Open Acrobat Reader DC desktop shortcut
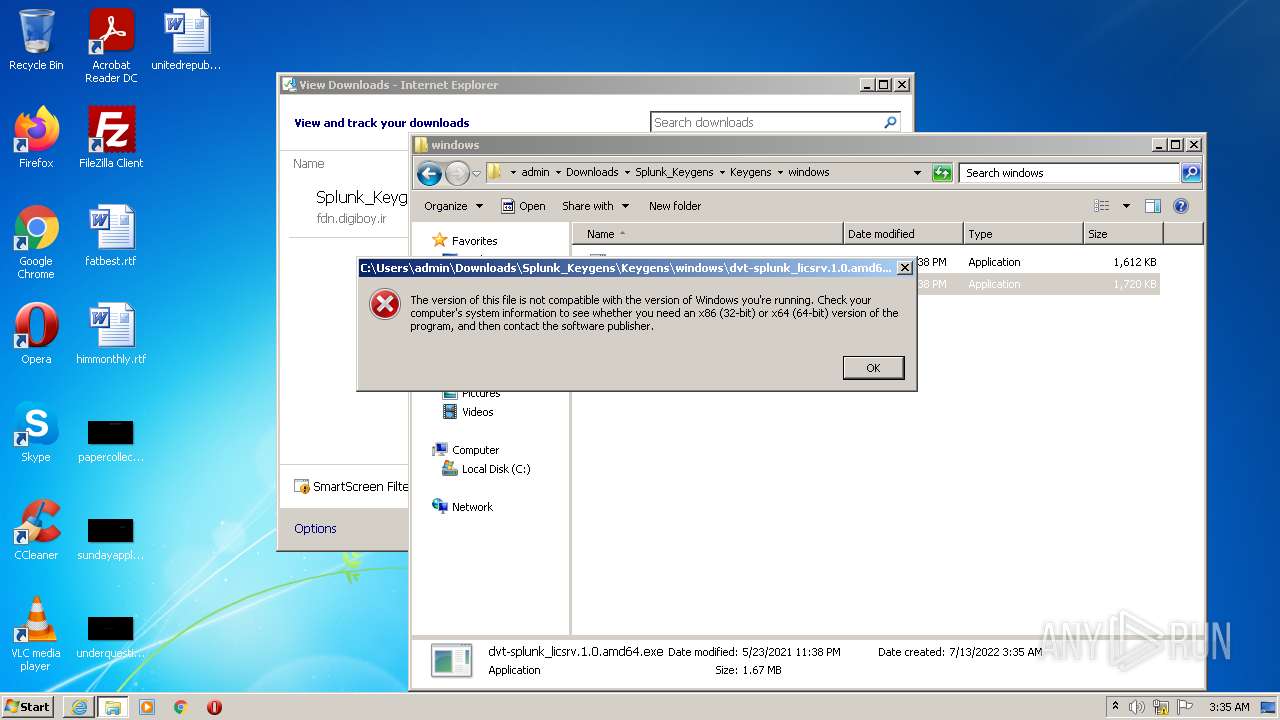This screenshot has width=1280, height=720. [111, 46]
